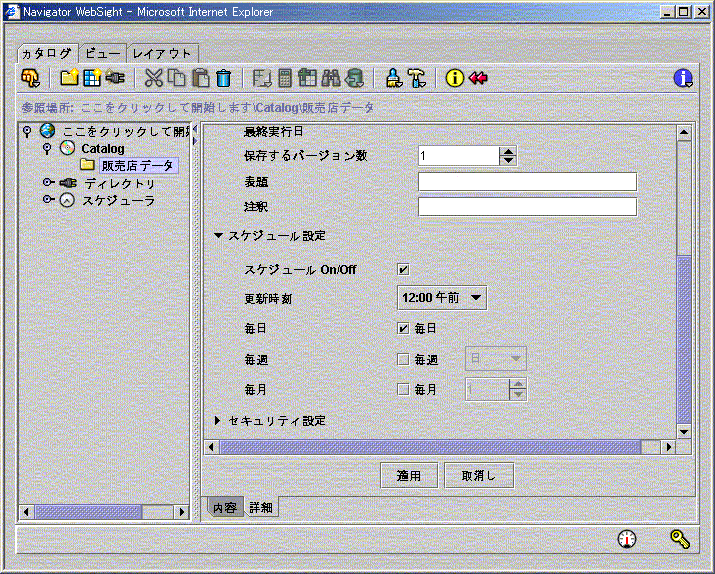715x574 pixels.
Task: Click the 参照場所 path link
Action: [x=197, y=108]
